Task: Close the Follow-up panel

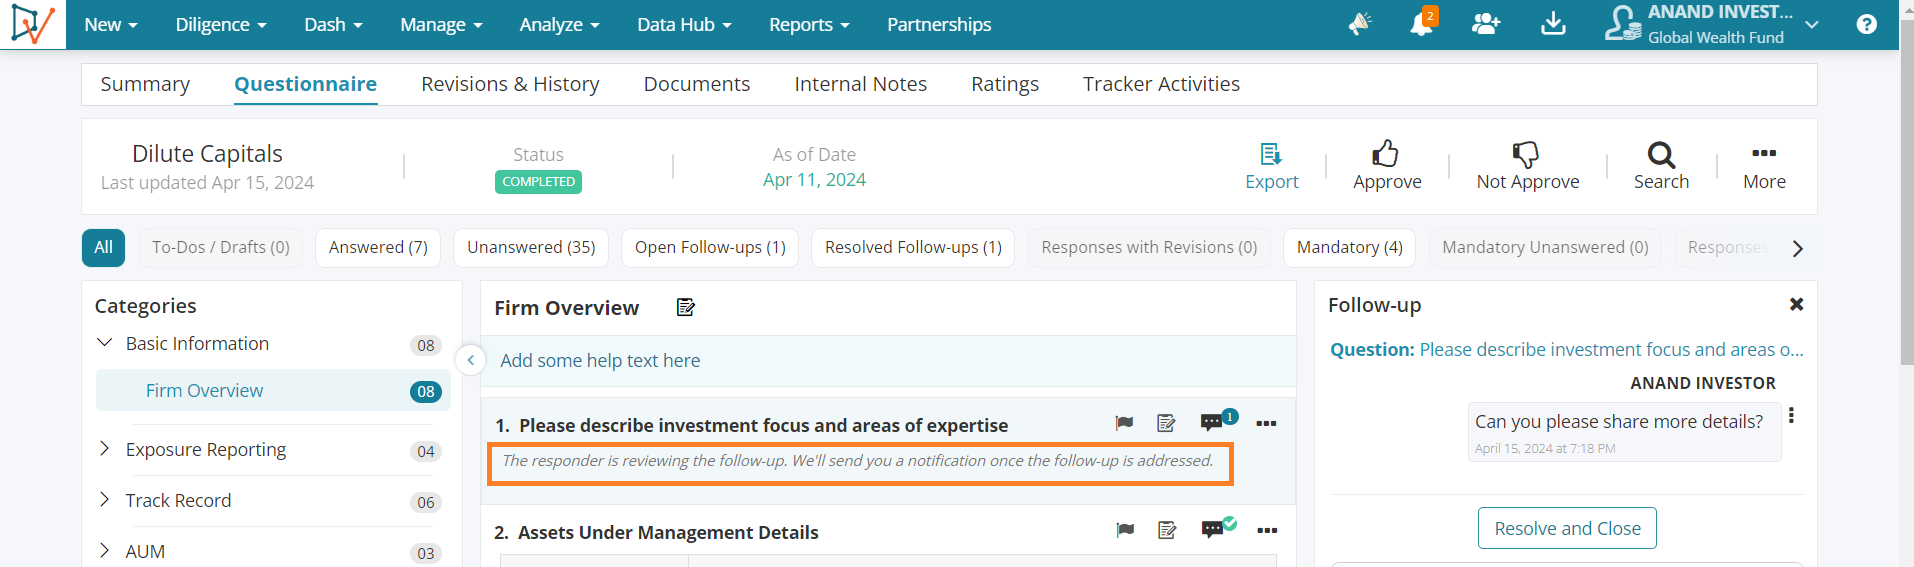Action: pos(1796,304)
